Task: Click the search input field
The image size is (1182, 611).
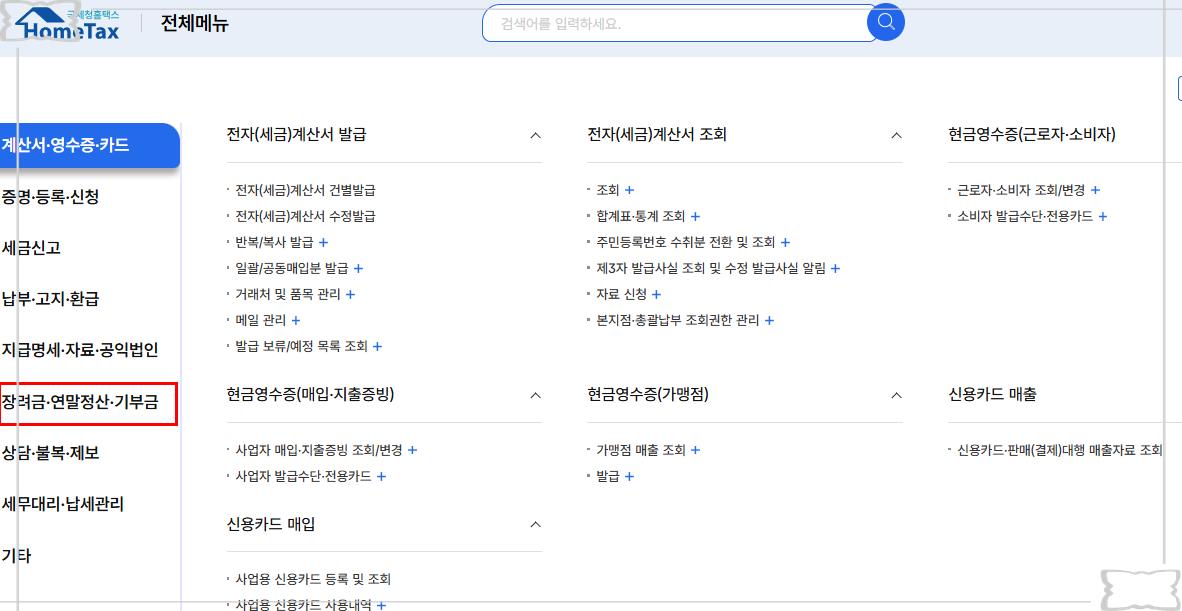Action: [x=670, y=22]
